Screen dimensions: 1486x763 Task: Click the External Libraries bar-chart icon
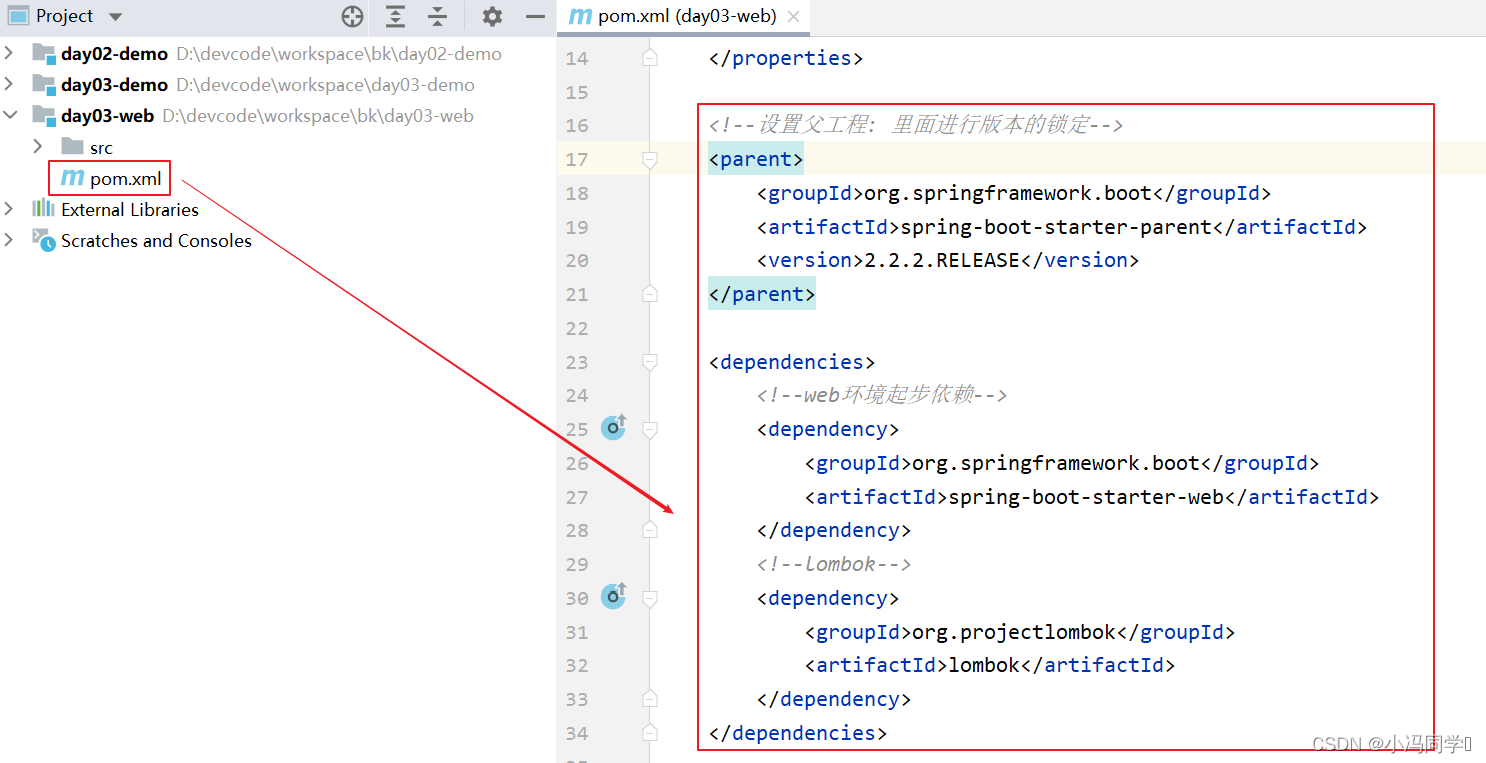pyautogui.click(x=43, y=208)
